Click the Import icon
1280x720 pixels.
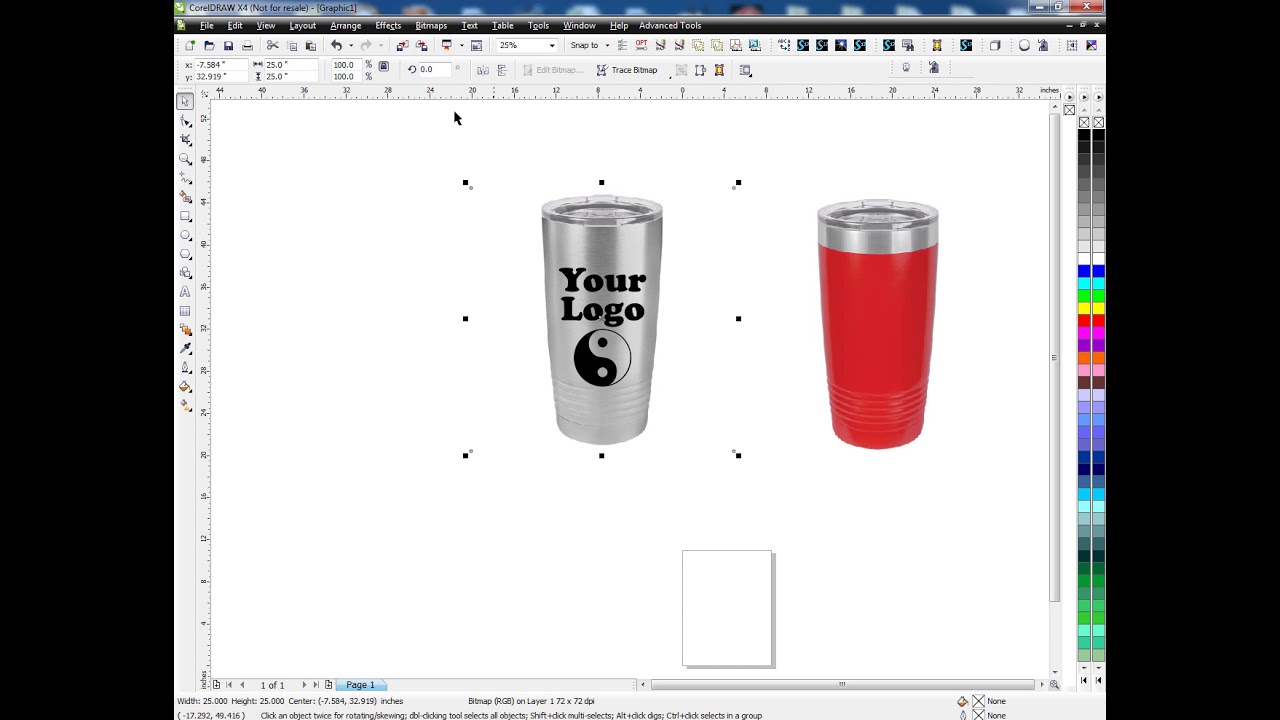click(402, 45)
